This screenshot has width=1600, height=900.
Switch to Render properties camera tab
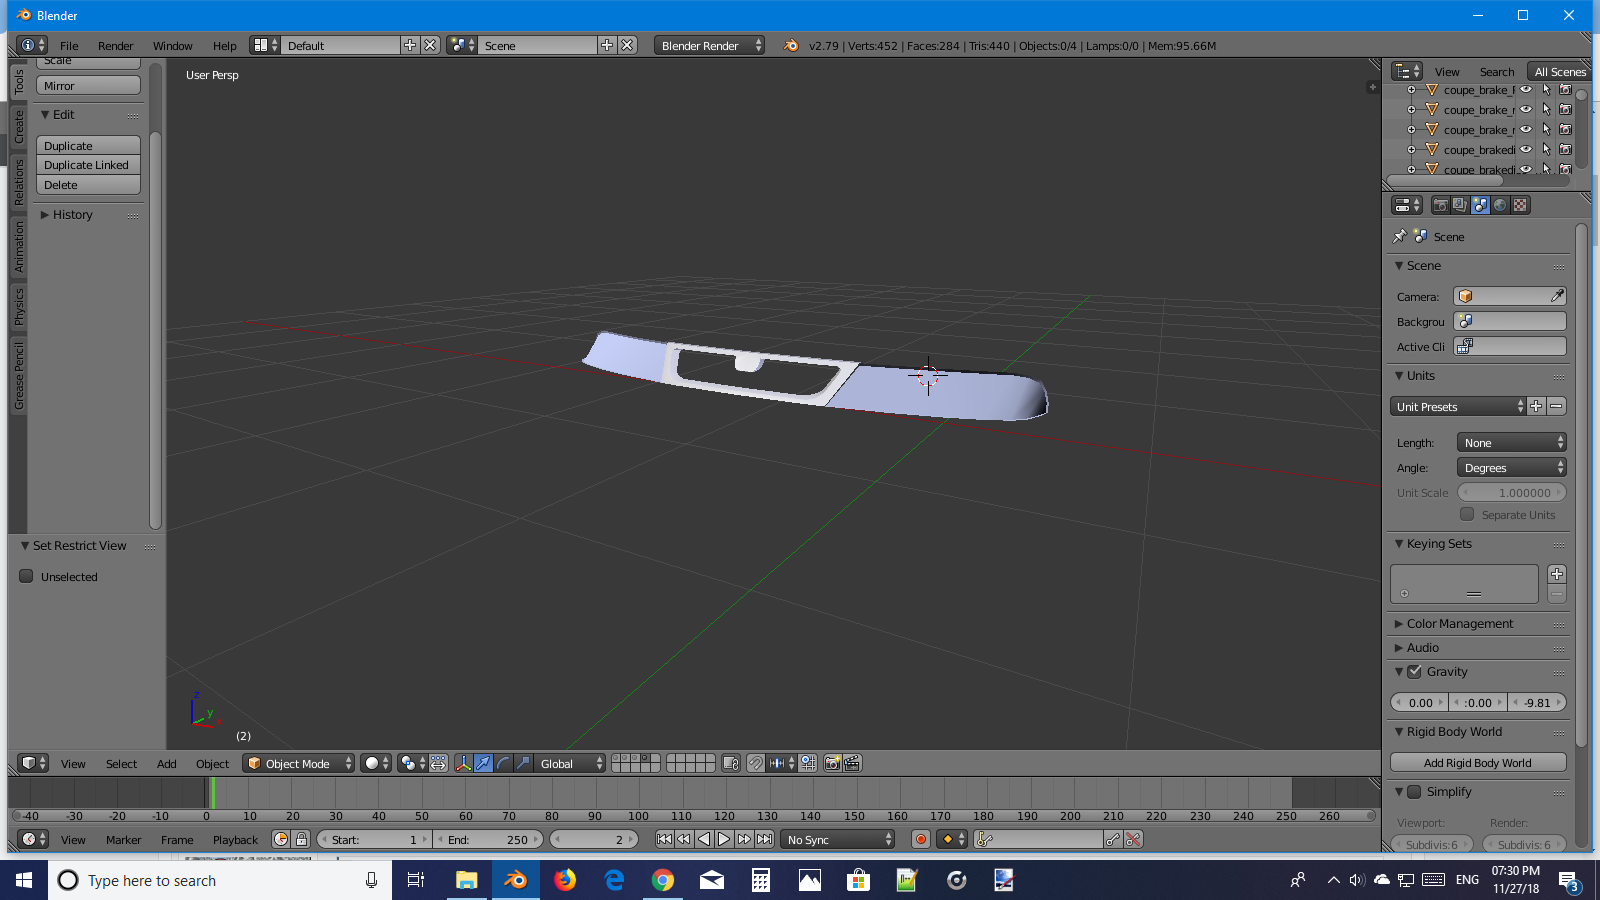pyautogui.click(x=1440, y=205)
